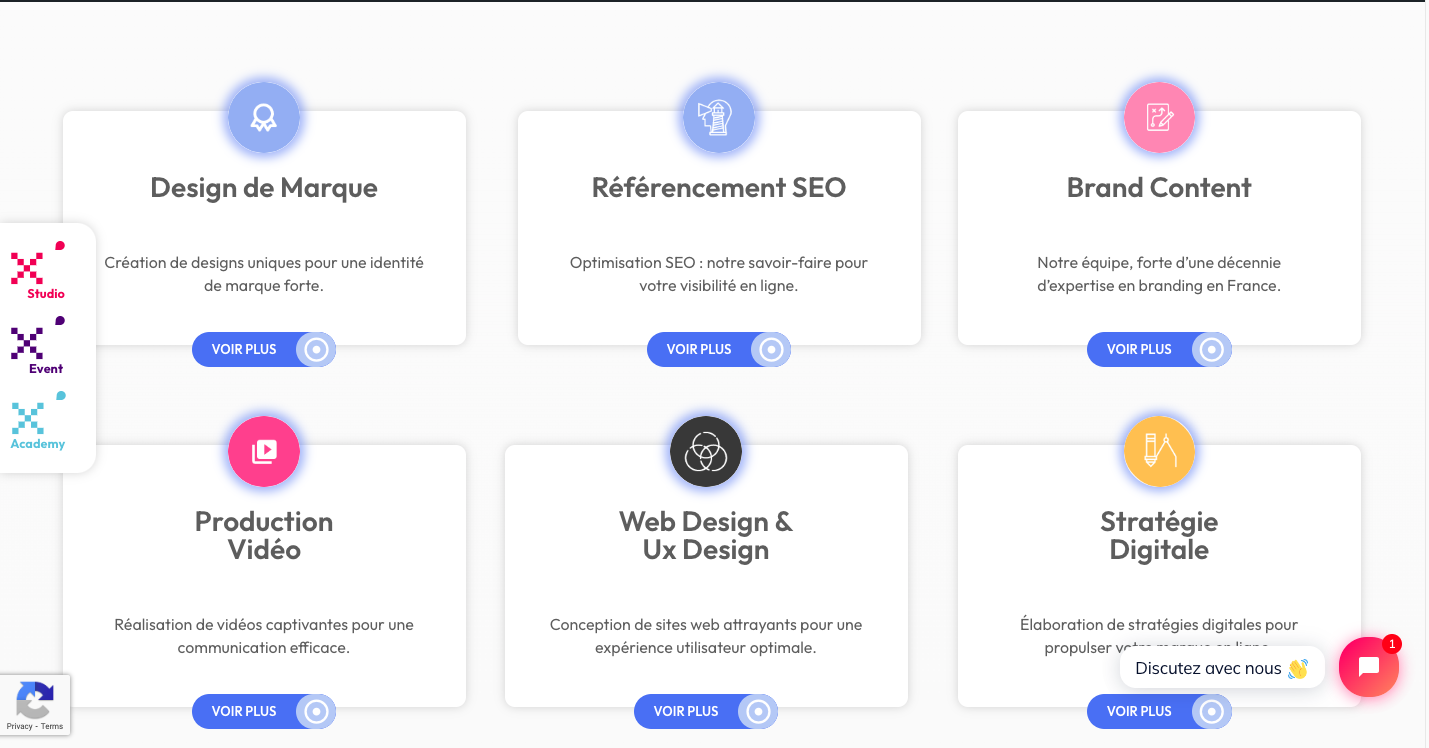Select the pink Brand Content pen icon

1158,117
